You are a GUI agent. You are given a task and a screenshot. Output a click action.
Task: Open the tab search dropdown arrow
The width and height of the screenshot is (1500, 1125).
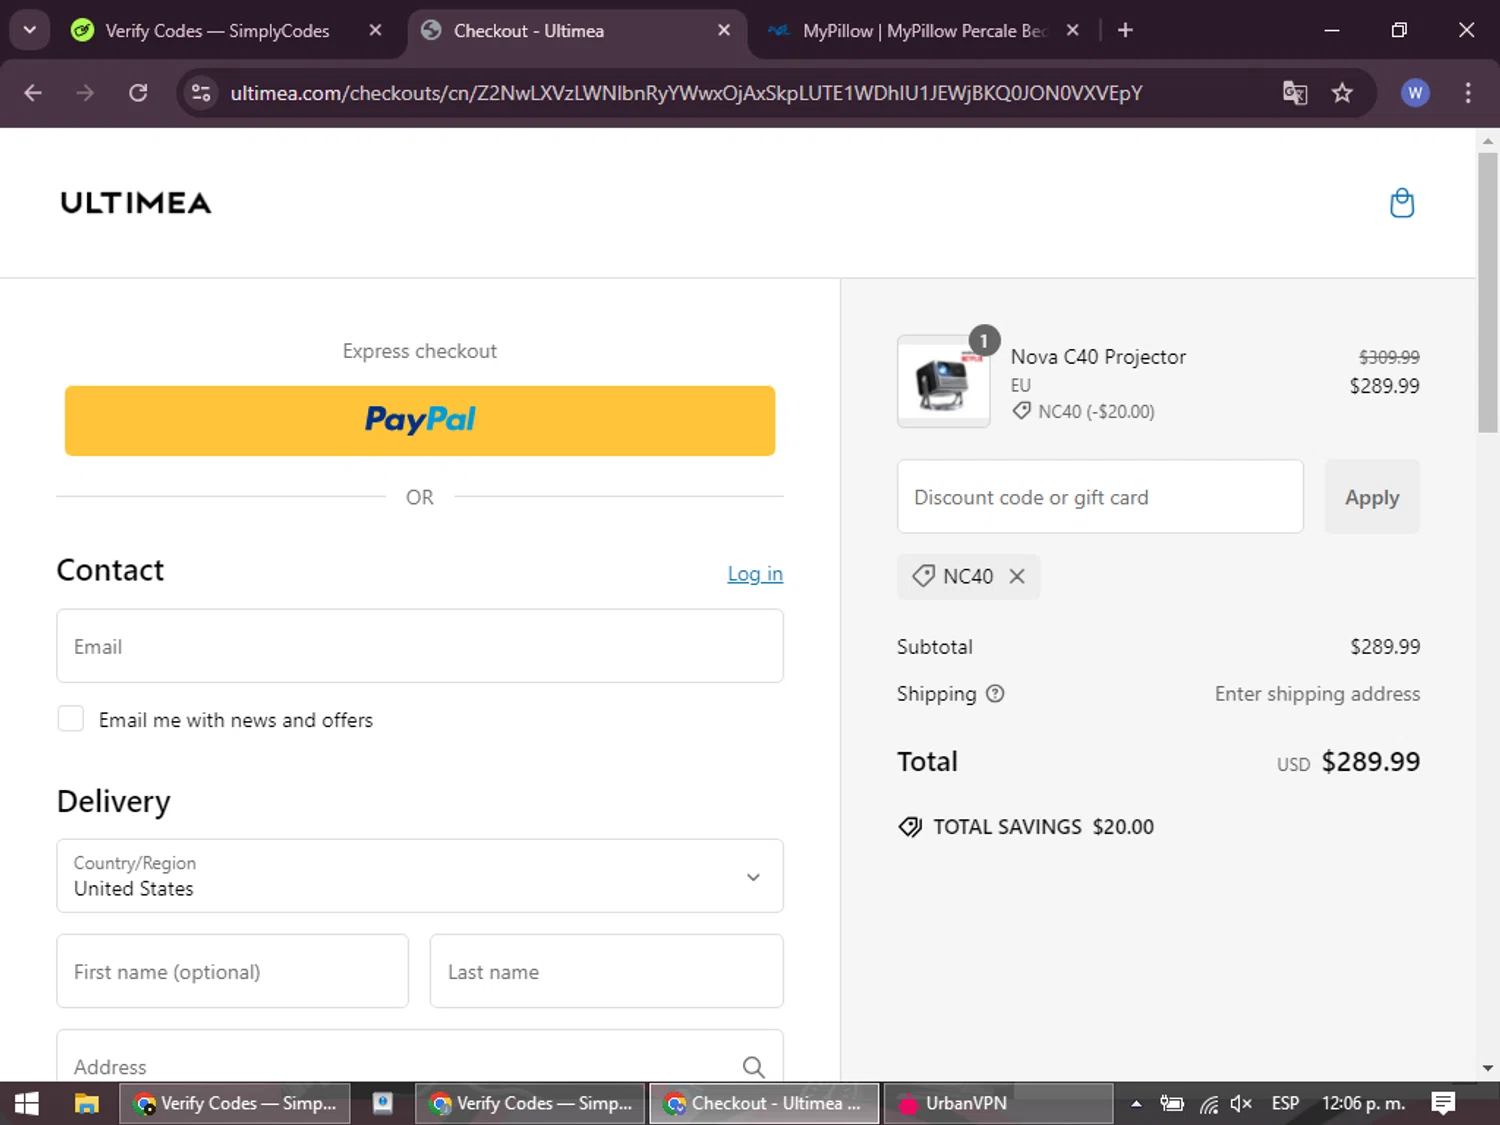pyautogui.click(x=29, y=30)
